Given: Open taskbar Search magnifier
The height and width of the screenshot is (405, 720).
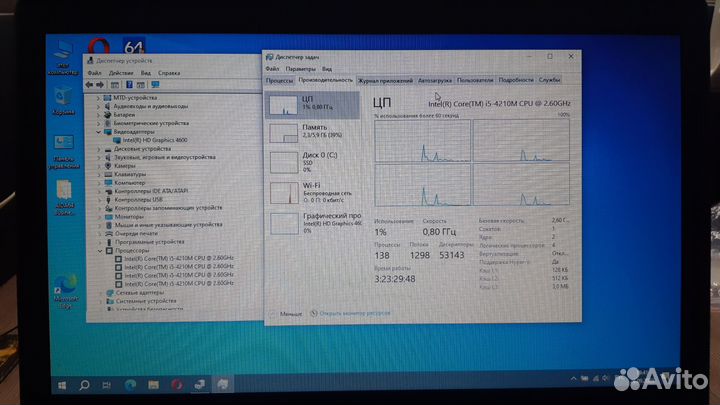Looking at the screenshot, I should click(x=84, y=385).
